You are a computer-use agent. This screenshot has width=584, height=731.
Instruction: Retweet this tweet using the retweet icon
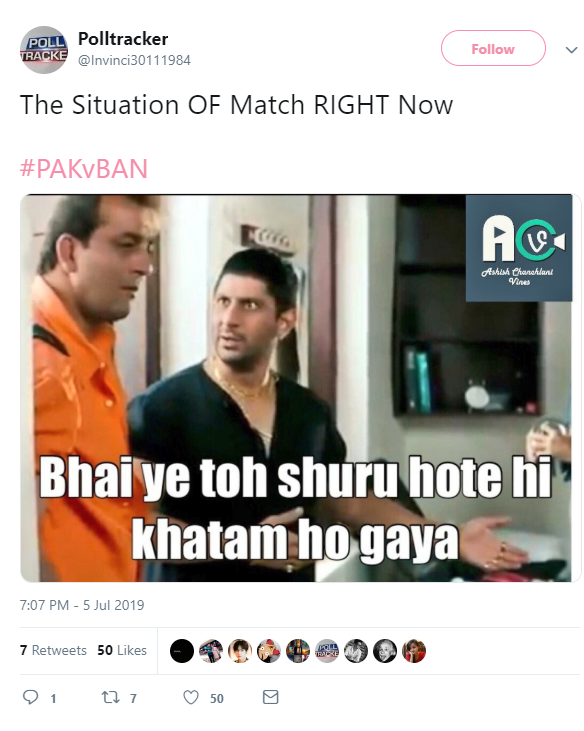(110, 697)
